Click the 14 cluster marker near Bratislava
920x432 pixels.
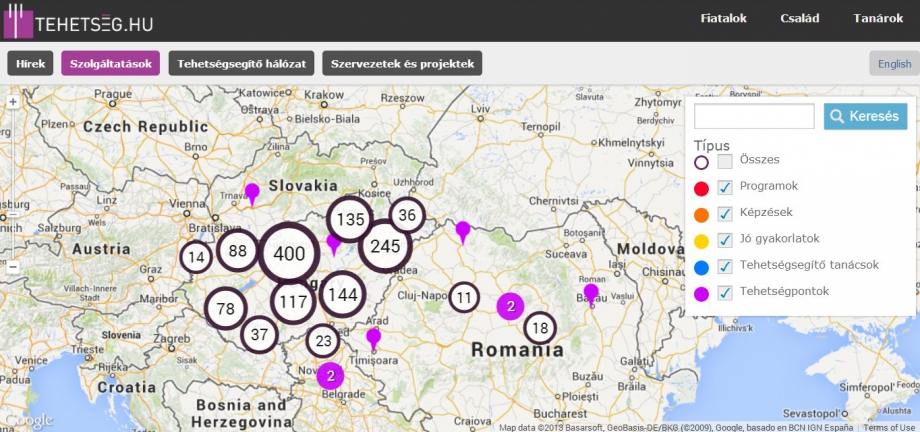(x=196, y=257)
